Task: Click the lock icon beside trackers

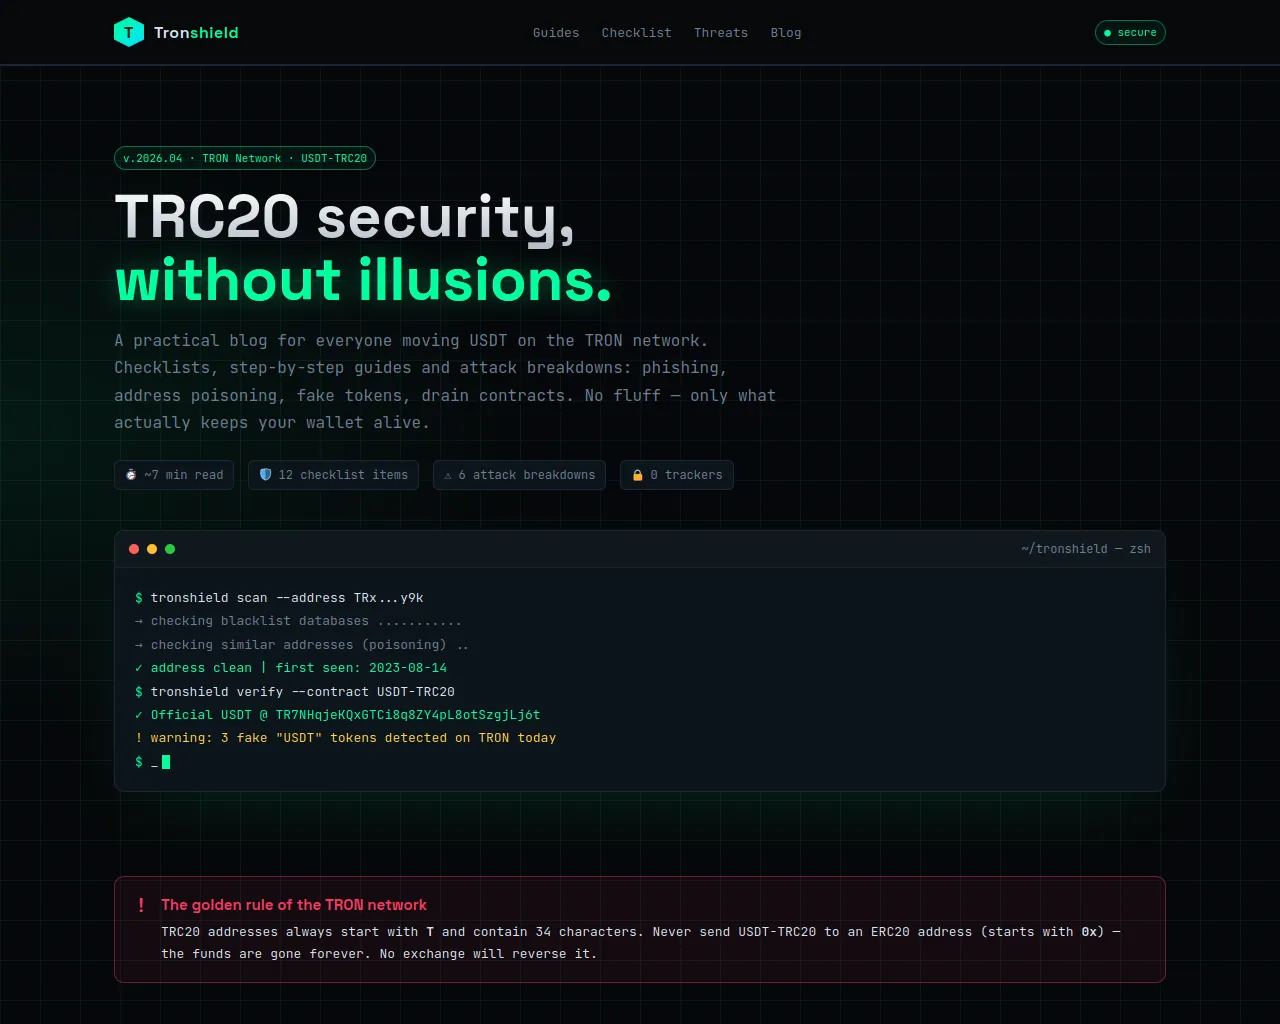Action: [638, 475]
